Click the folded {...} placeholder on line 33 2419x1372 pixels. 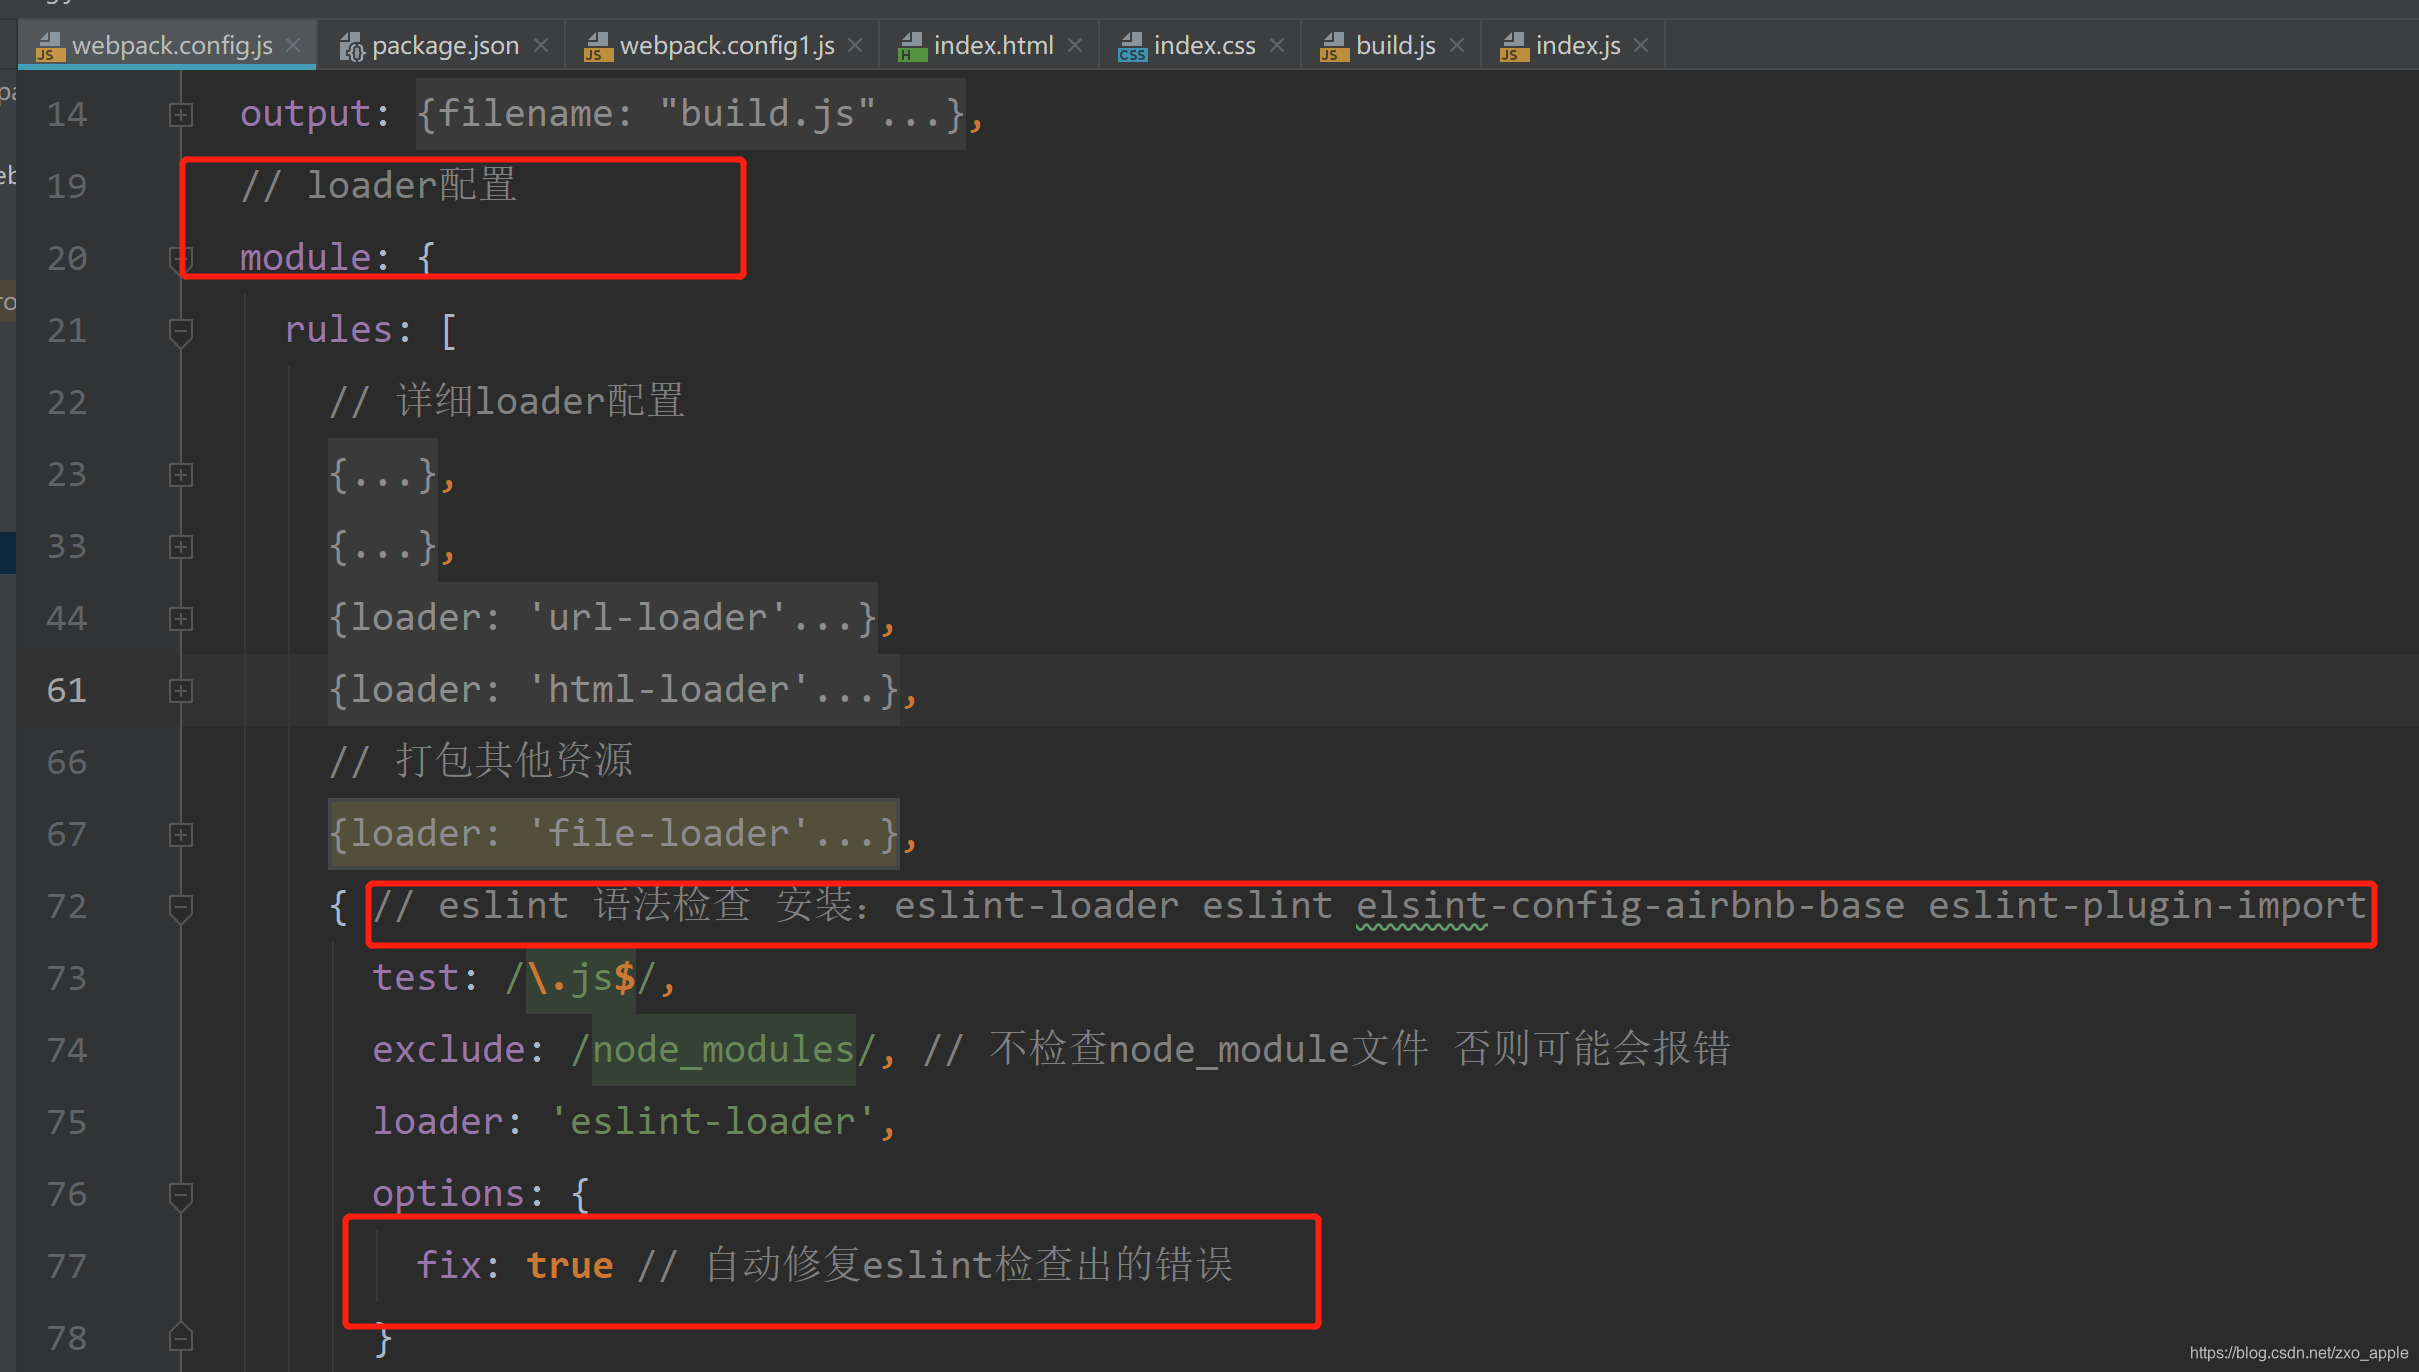(x=383, y=546)
